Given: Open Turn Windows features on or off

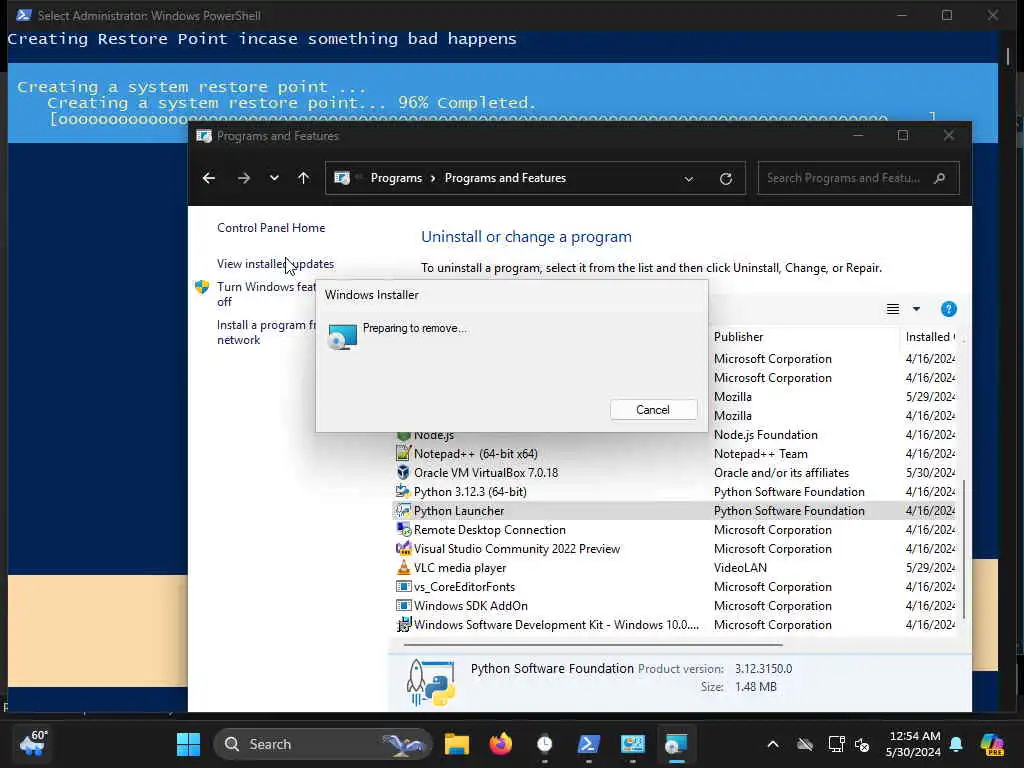Looking at the screenshot, I should pos(266,294).
